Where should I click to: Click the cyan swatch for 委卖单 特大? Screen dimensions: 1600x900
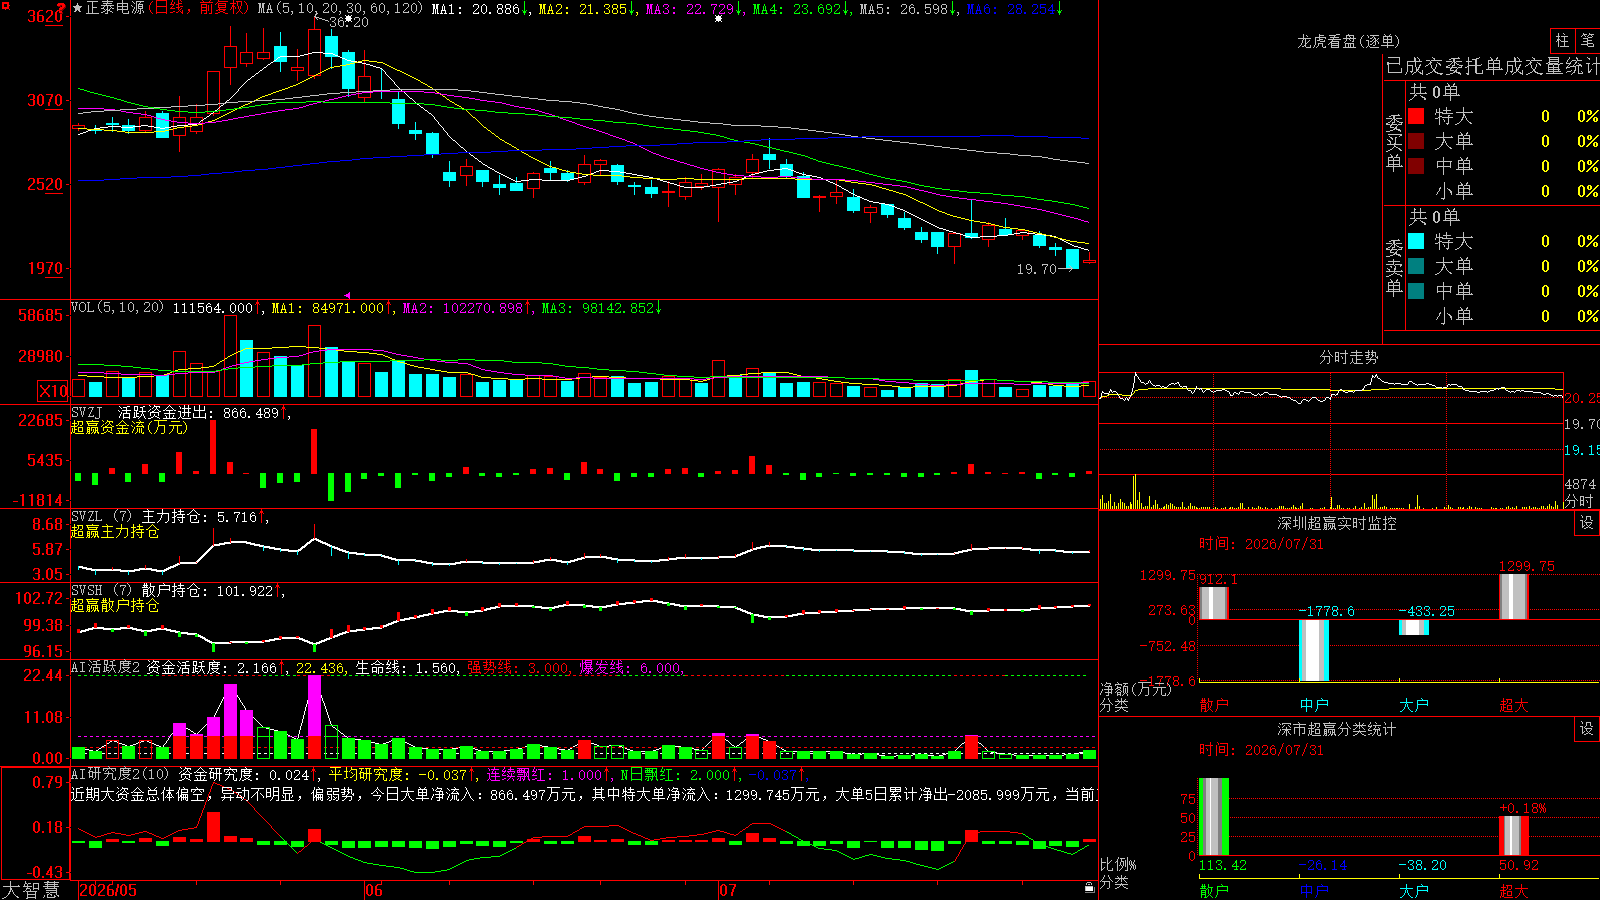click(1416, 241)
